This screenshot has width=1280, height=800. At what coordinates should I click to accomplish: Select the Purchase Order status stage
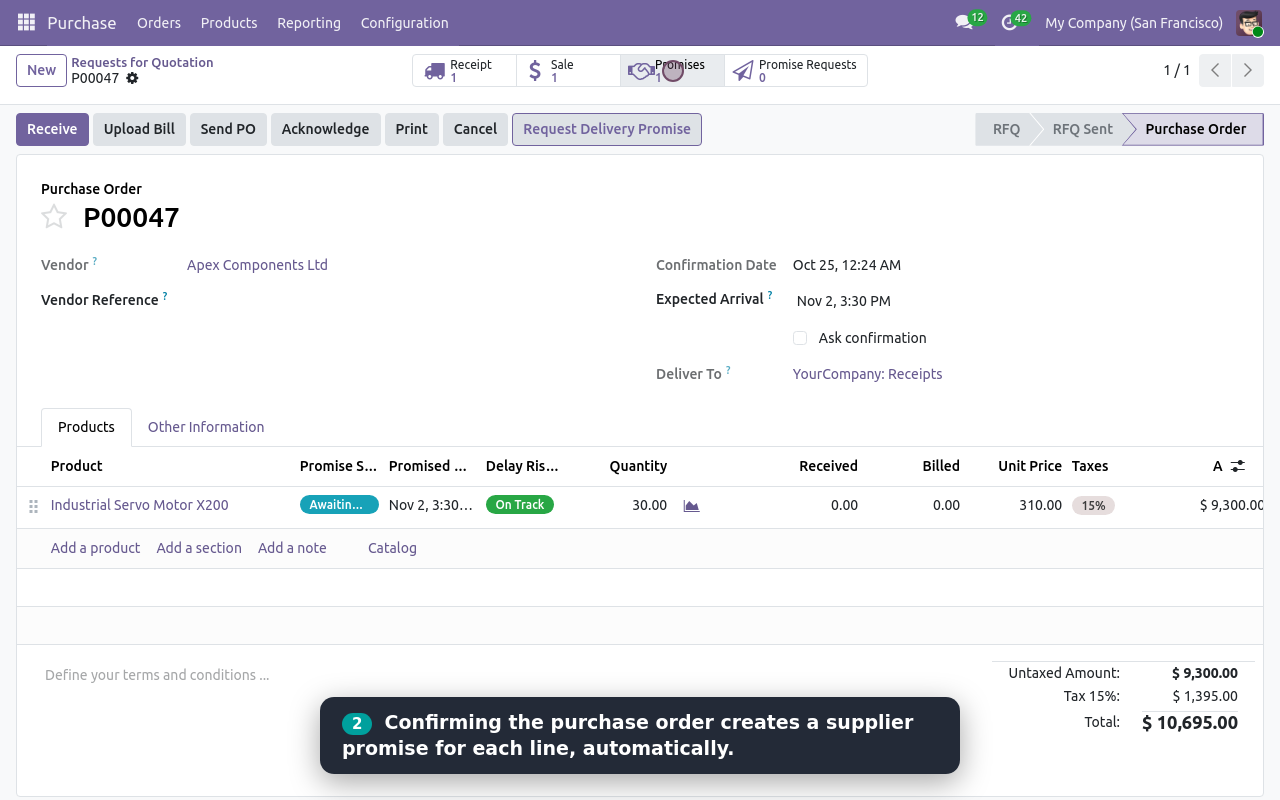[x=1195, y=129]
